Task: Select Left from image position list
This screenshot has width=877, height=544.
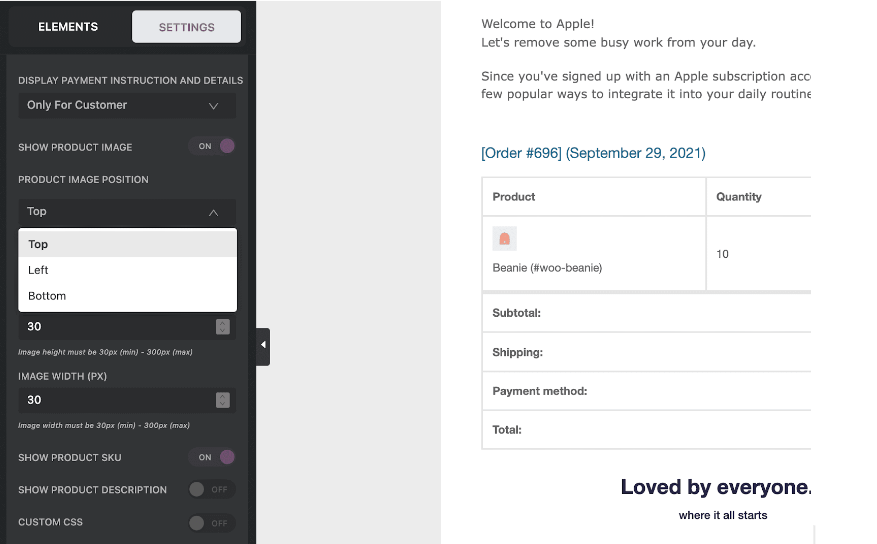Action: click(x=128, y=270)
